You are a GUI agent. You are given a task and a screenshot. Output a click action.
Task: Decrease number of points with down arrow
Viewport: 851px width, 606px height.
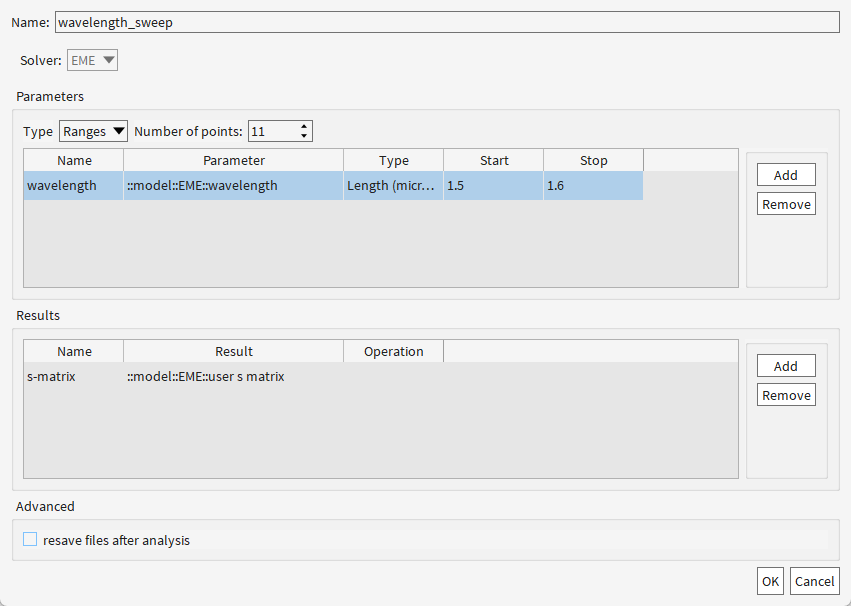304,136
